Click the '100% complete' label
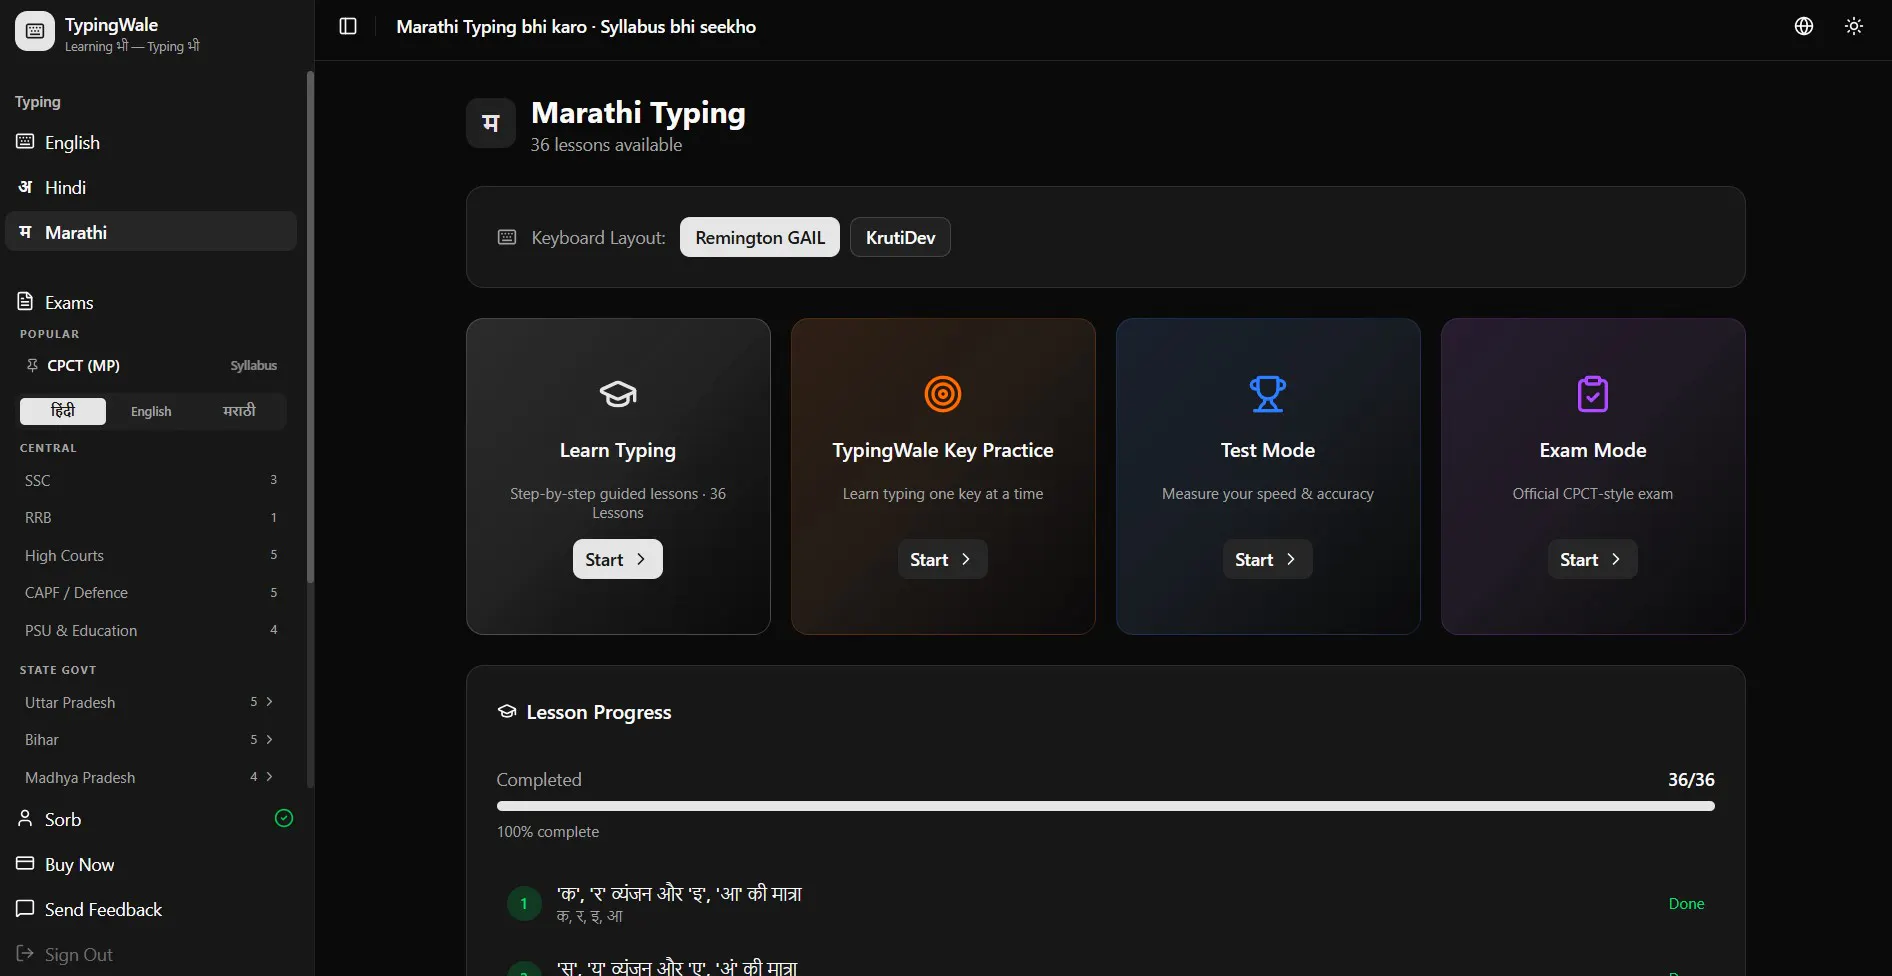The height and width of the screenshot is (976, 1892). [x=548, y=831]
